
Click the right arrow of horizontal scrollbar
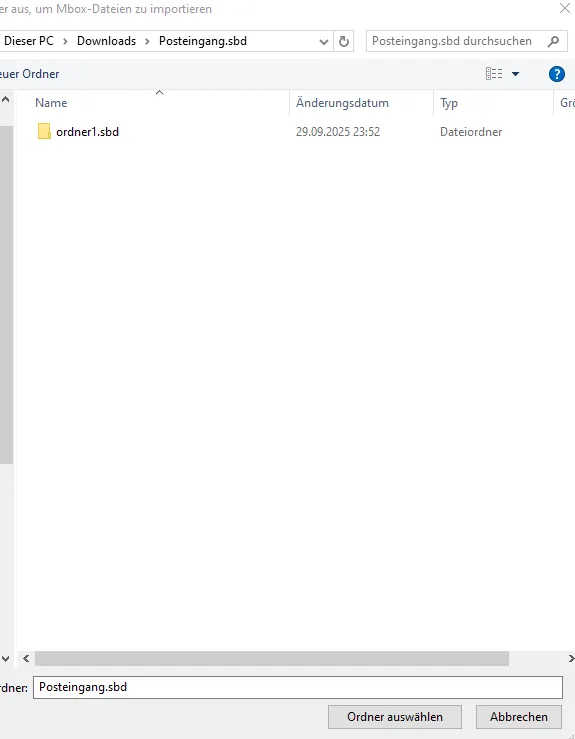tap(570, 658)
